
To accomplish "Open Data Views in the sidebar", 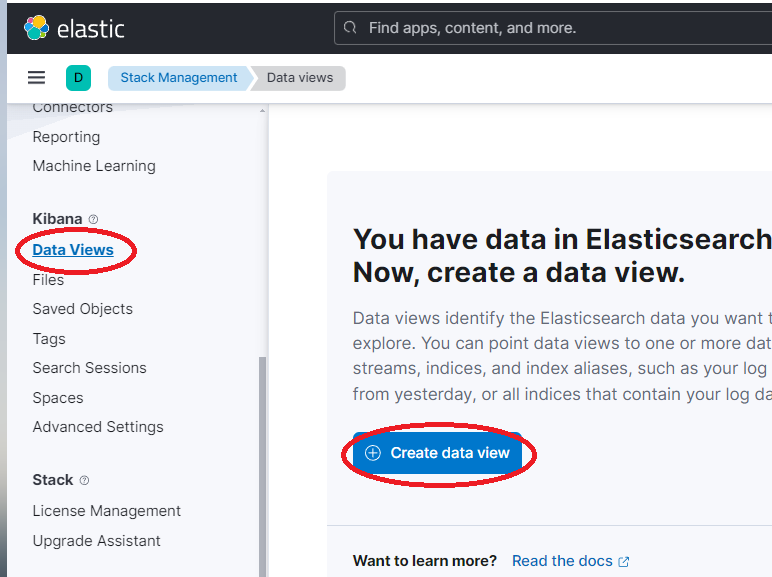I will pos(73,250).
